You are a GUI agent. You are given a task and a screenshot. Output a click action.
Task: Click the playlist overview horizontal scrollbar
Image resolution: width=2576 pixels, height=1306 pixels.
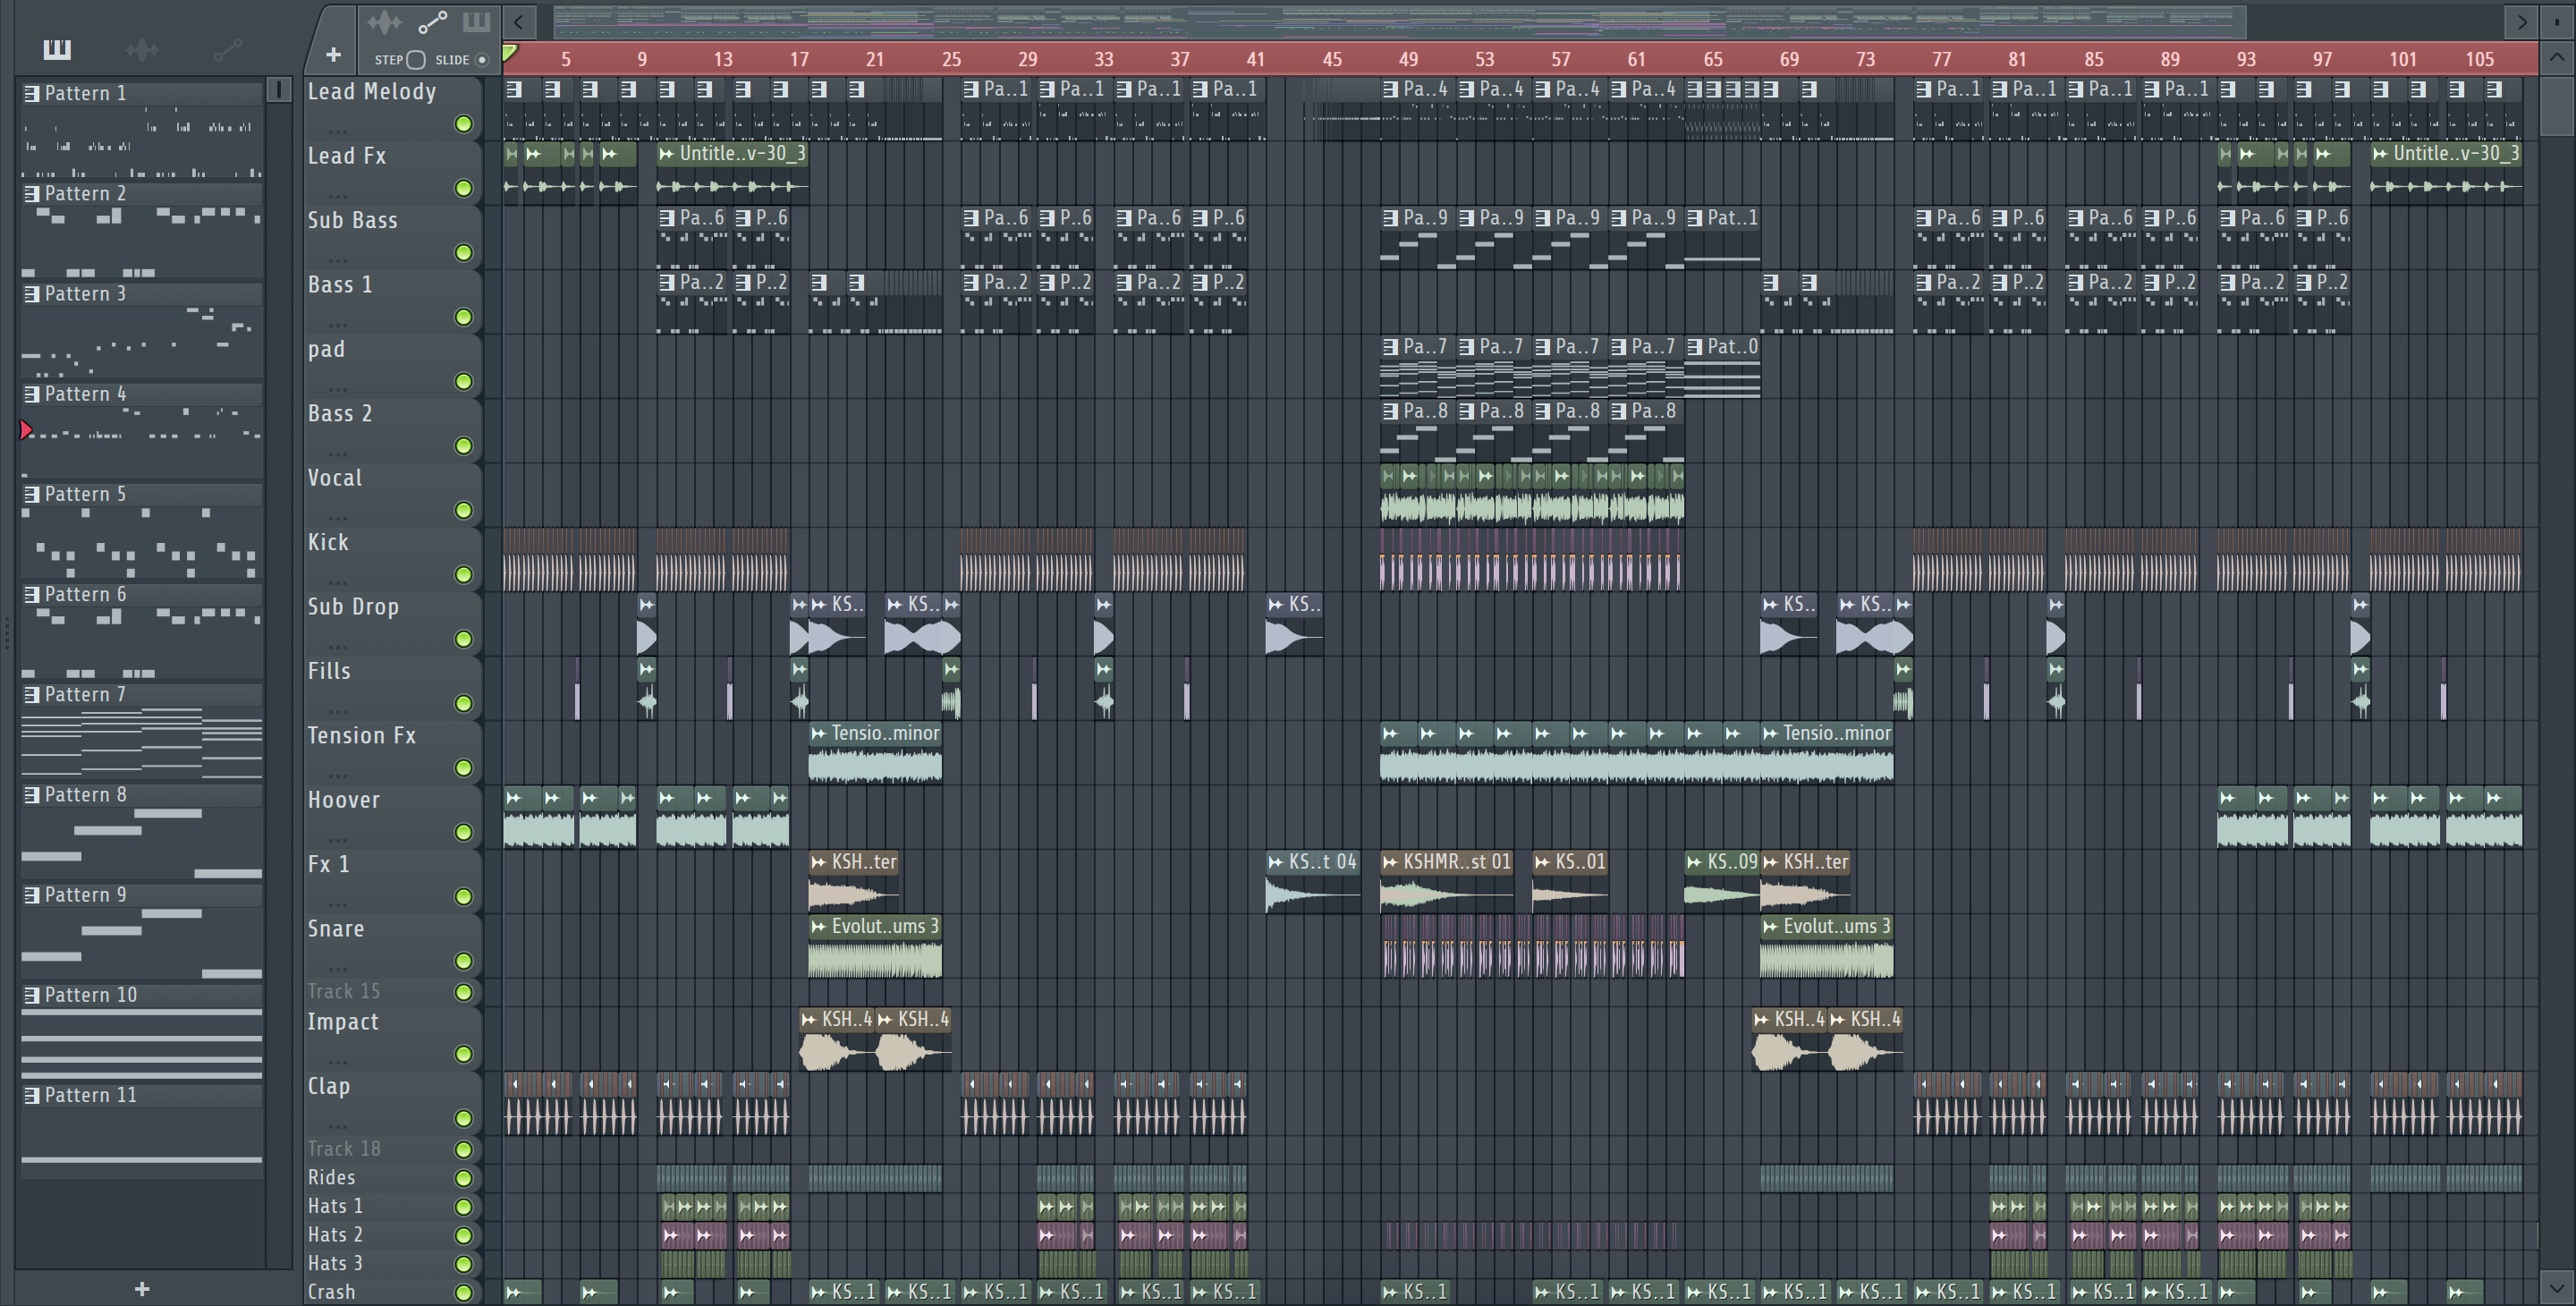click(x=1400, y=21)
